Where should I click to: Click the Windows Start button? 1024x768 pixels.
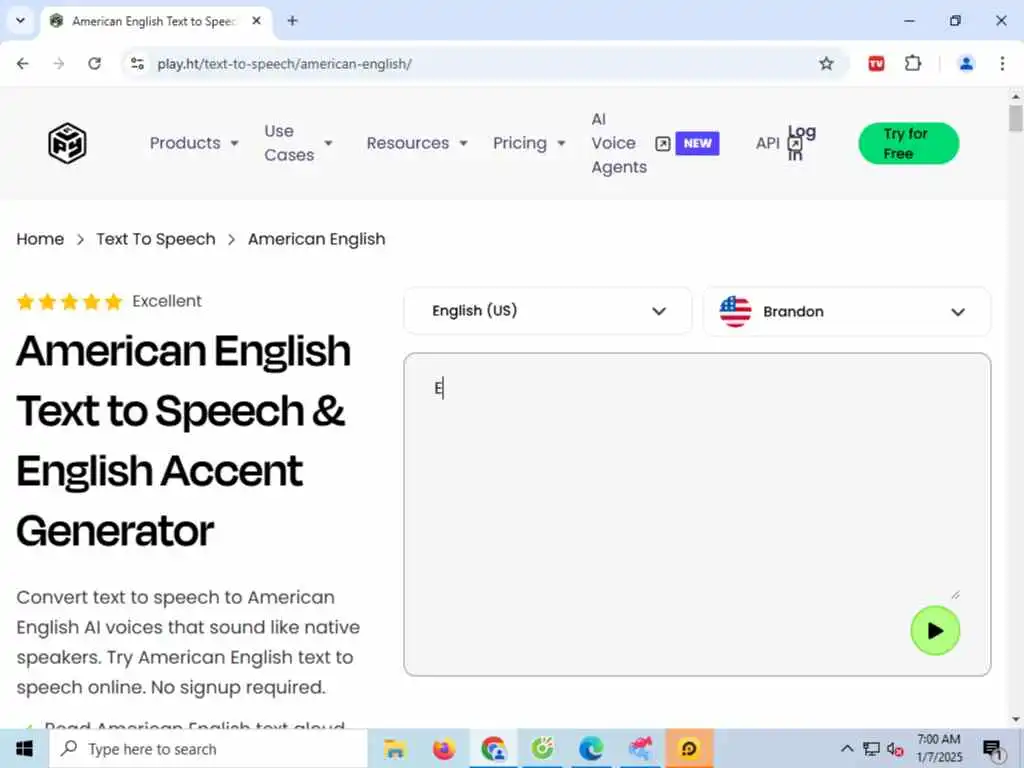point(24,748)
